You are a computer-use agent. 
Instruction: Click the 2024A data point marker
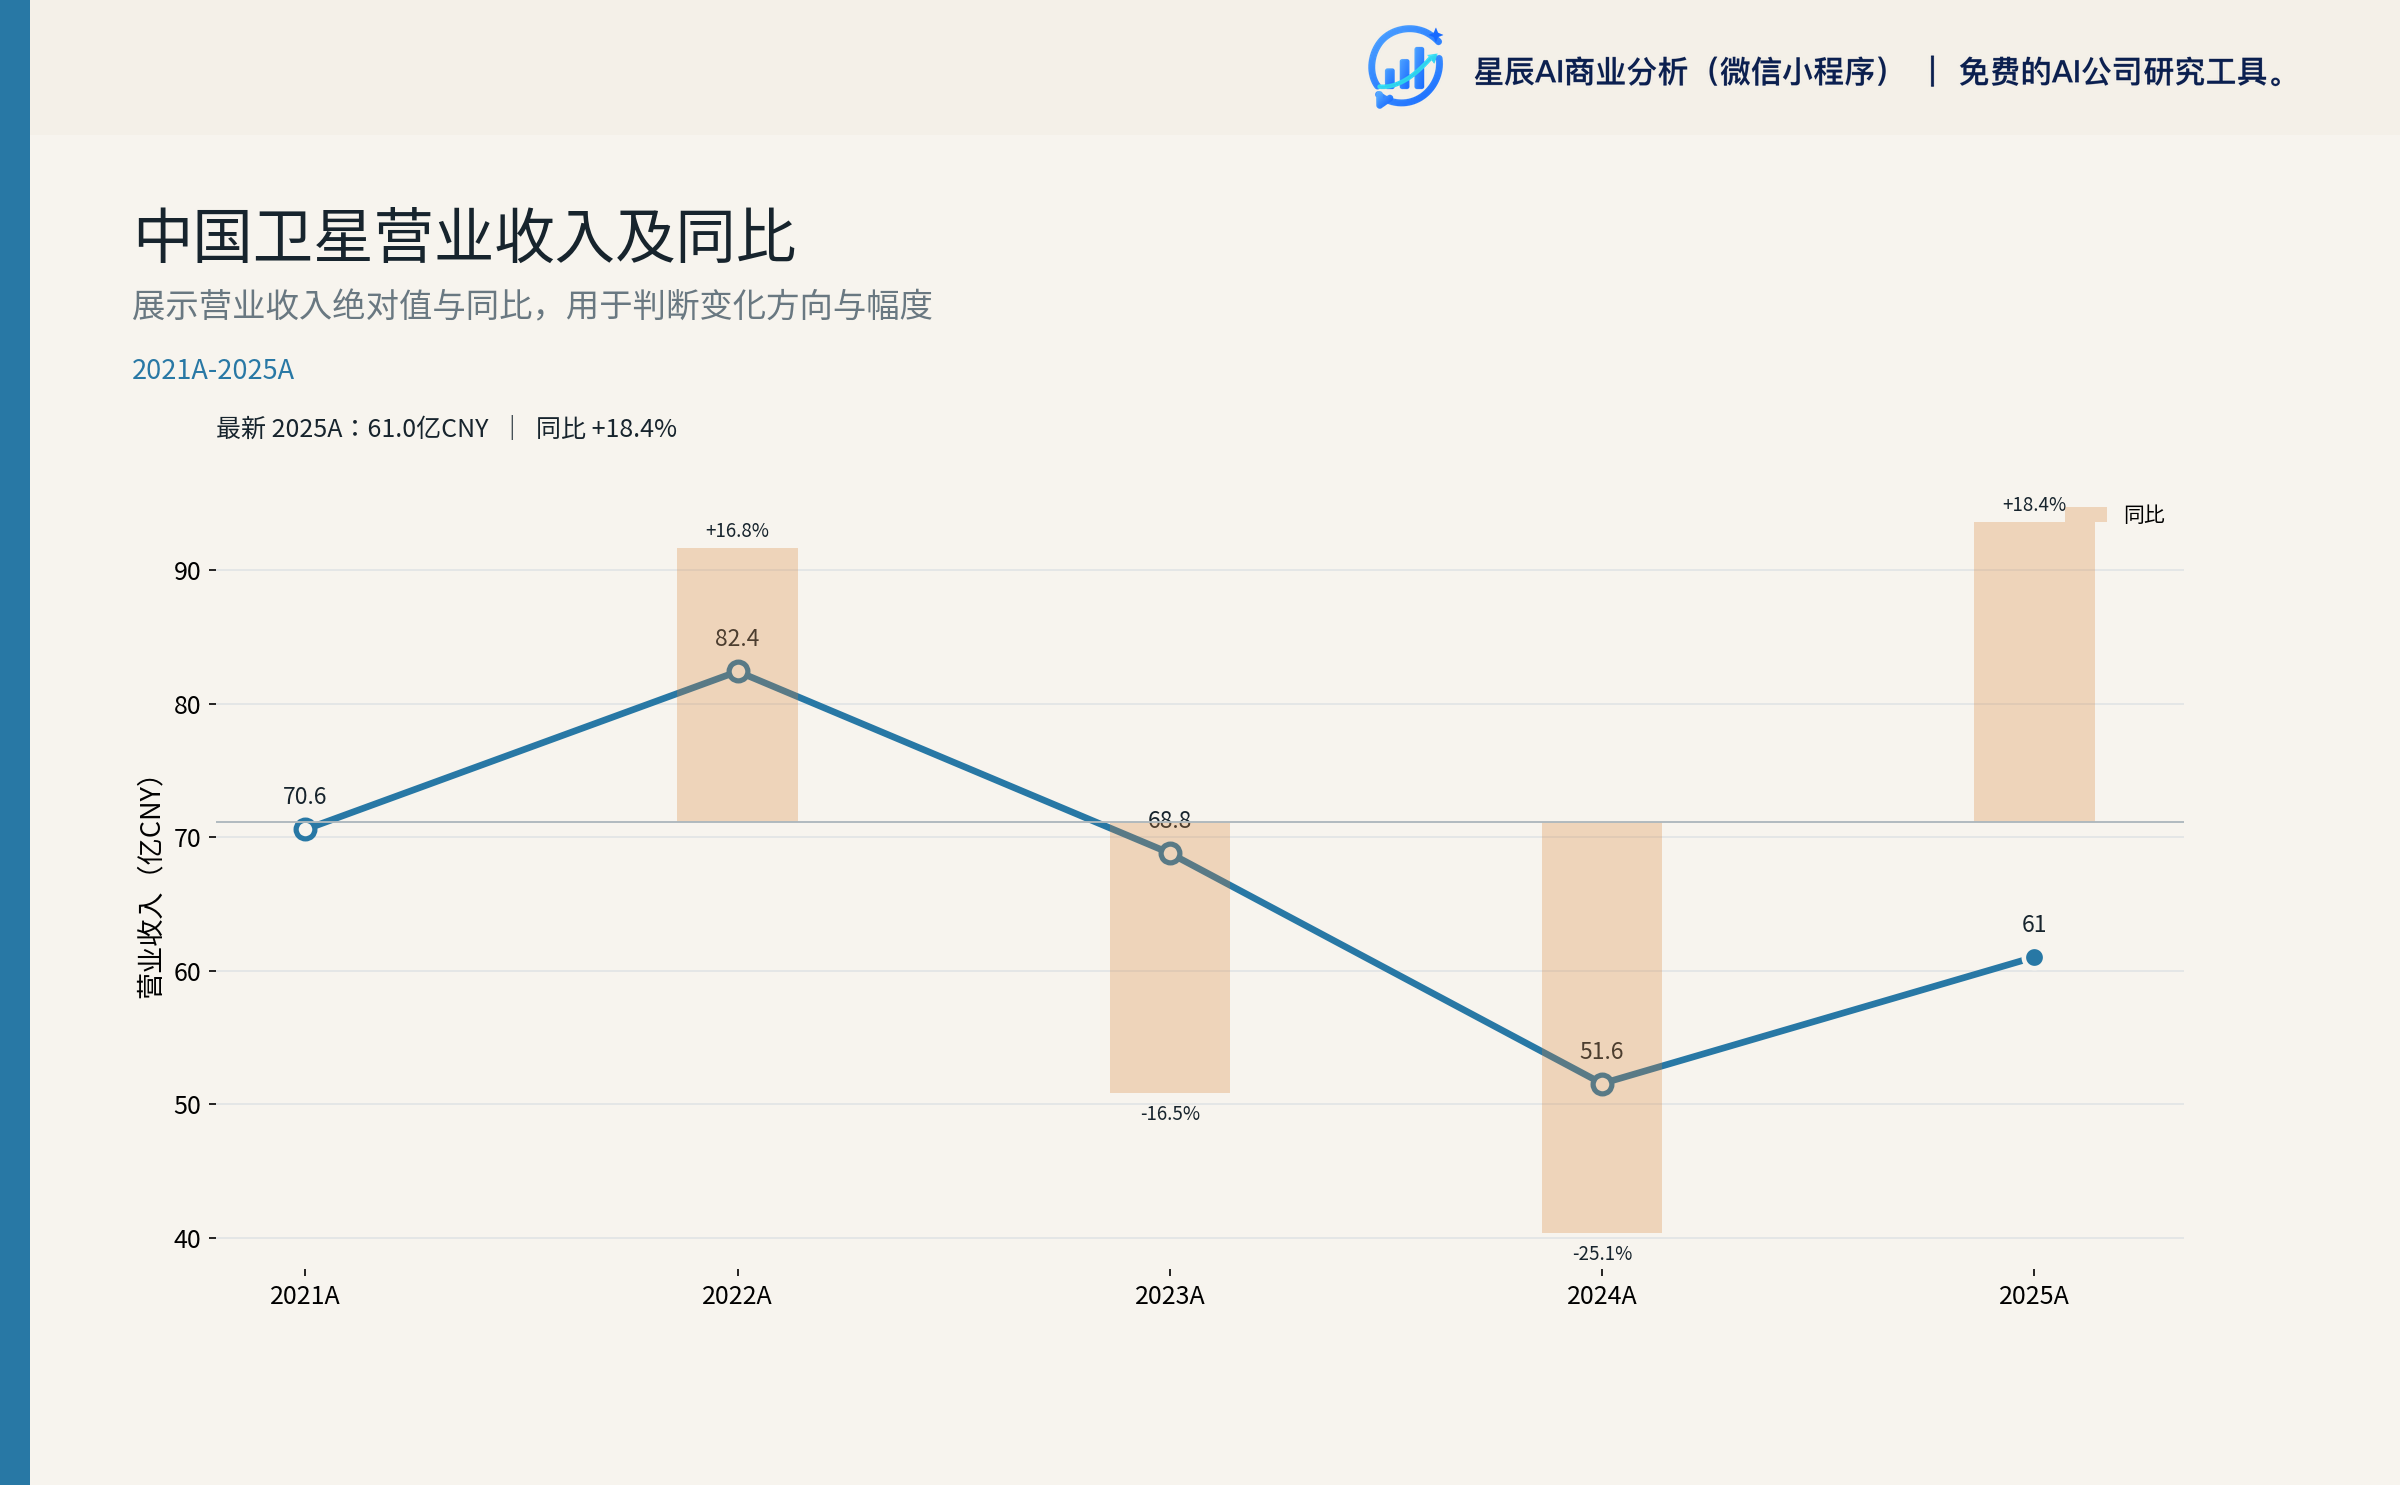coord(1602,1084)
